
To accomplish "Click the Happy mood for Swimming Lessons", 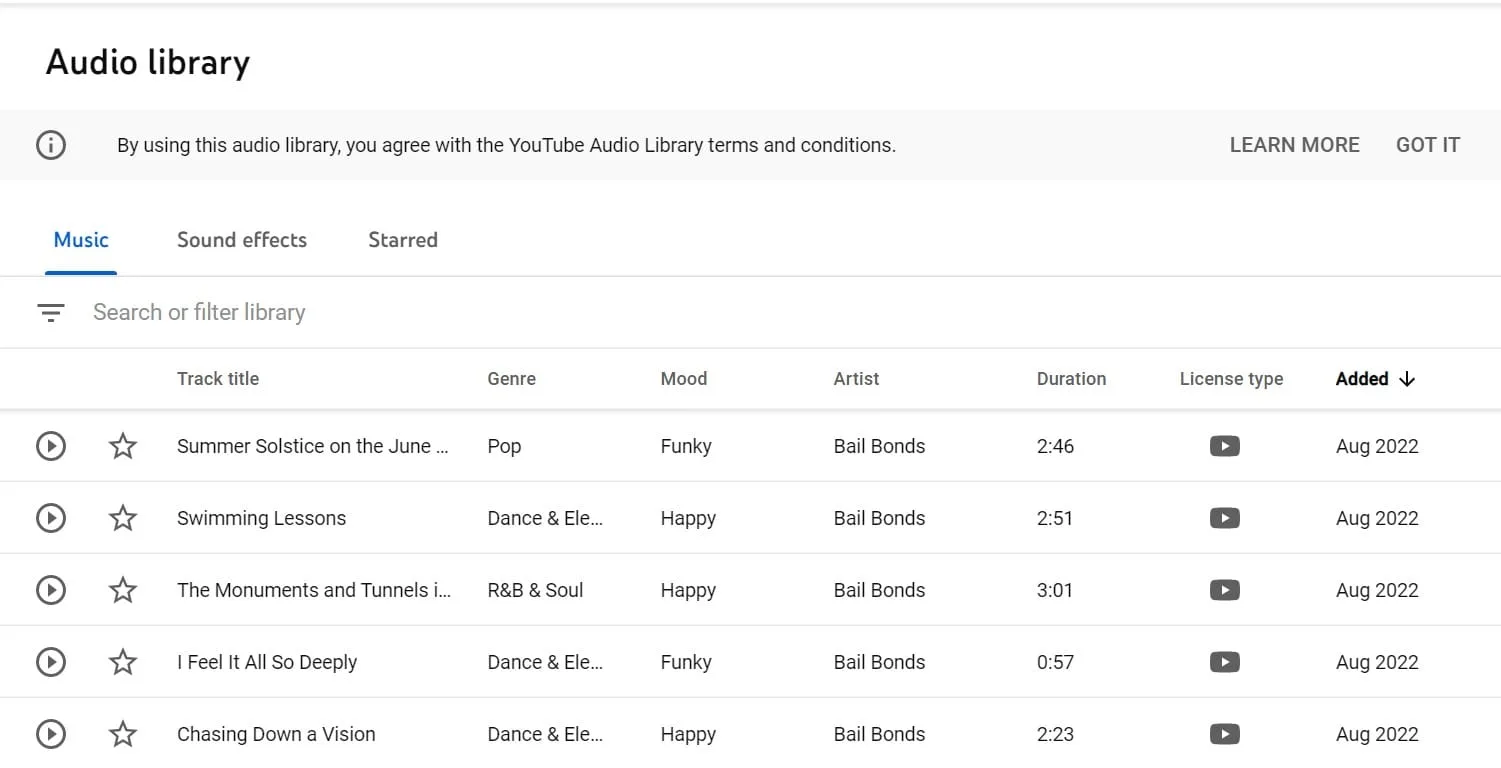I will pos(689,518).
